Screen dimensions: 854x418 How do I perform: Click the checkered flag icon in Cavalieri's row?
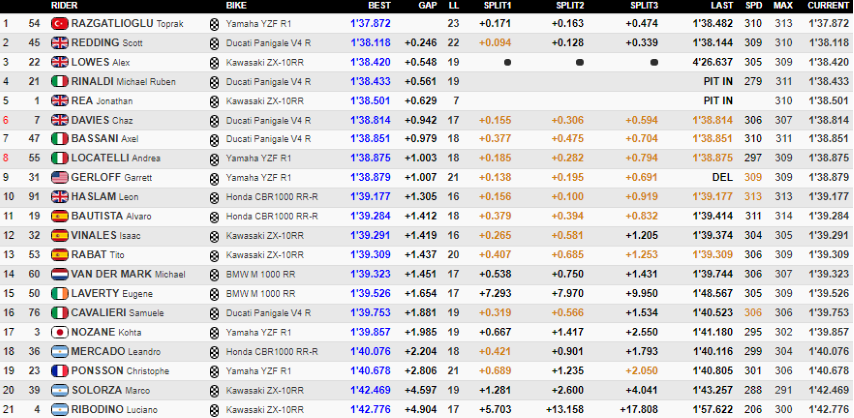(x=214, y=313)
